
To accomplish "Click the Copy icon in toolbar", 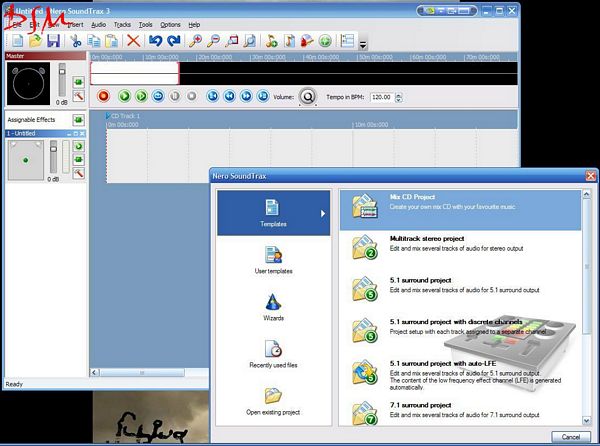I will pyautogui.click(x=94, y=41).
